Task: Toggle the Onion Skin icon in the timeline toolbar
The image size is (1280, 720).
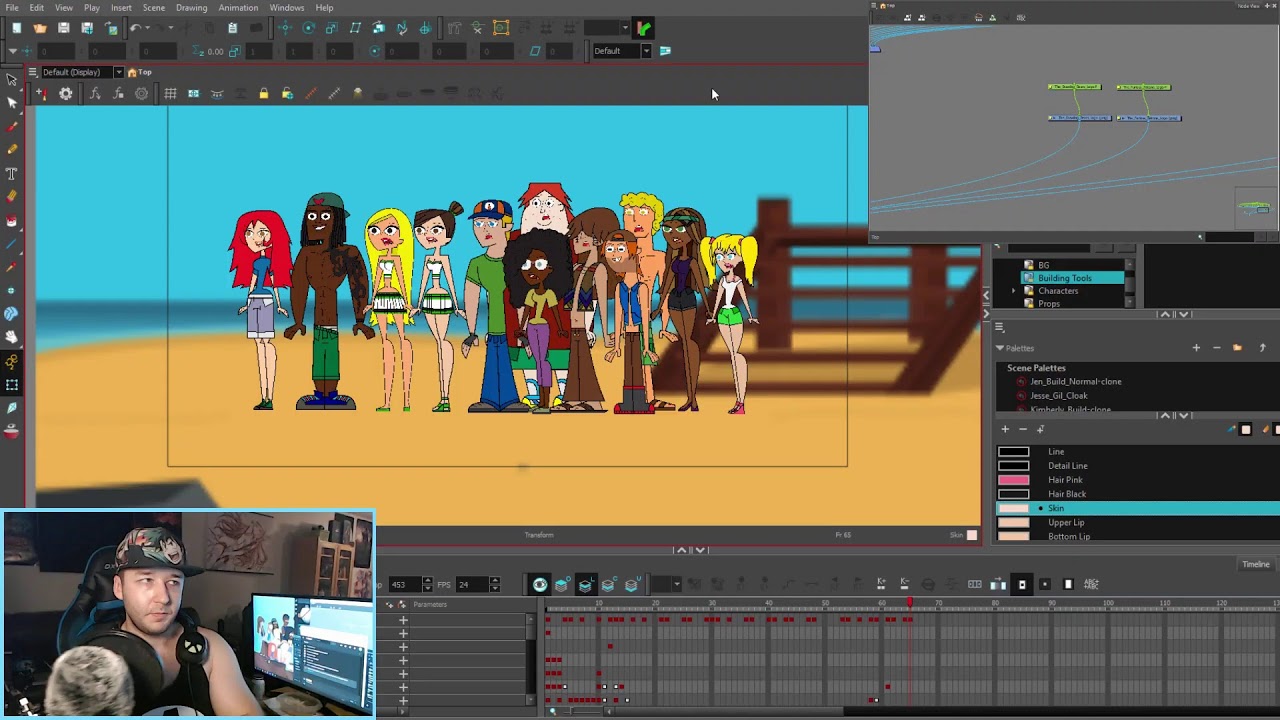Action: (x=562, y=584)
